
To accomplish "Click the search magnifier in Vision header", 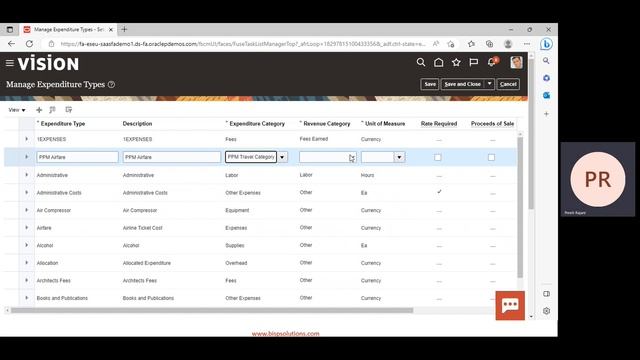I will tap(421, 62).
